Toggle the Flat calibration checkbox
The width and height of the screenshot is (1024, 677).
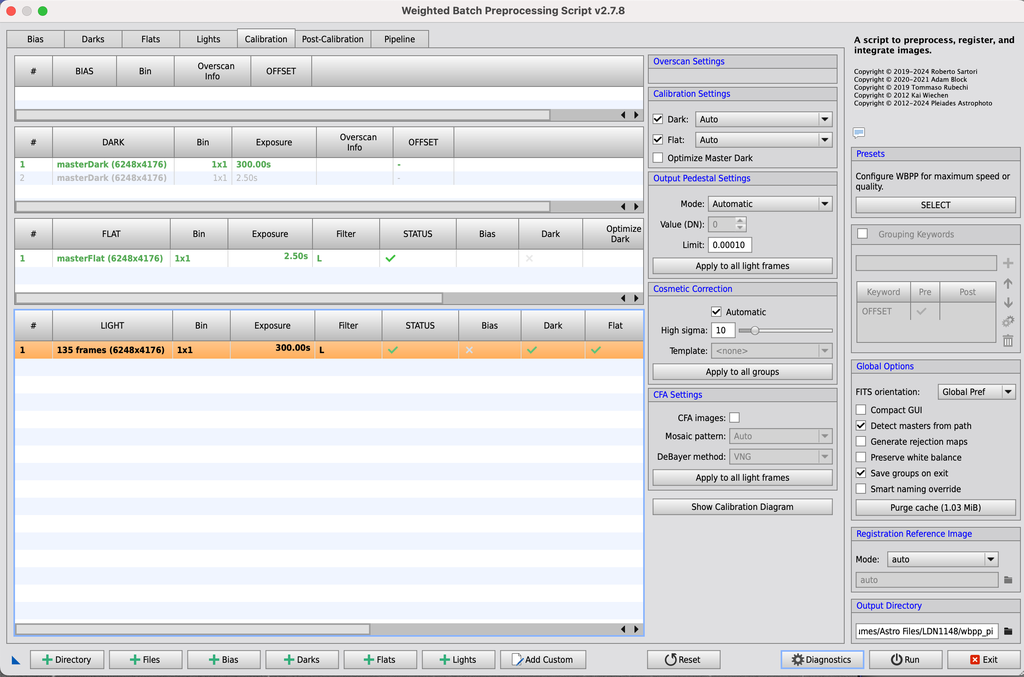click(x=658, y=140)
